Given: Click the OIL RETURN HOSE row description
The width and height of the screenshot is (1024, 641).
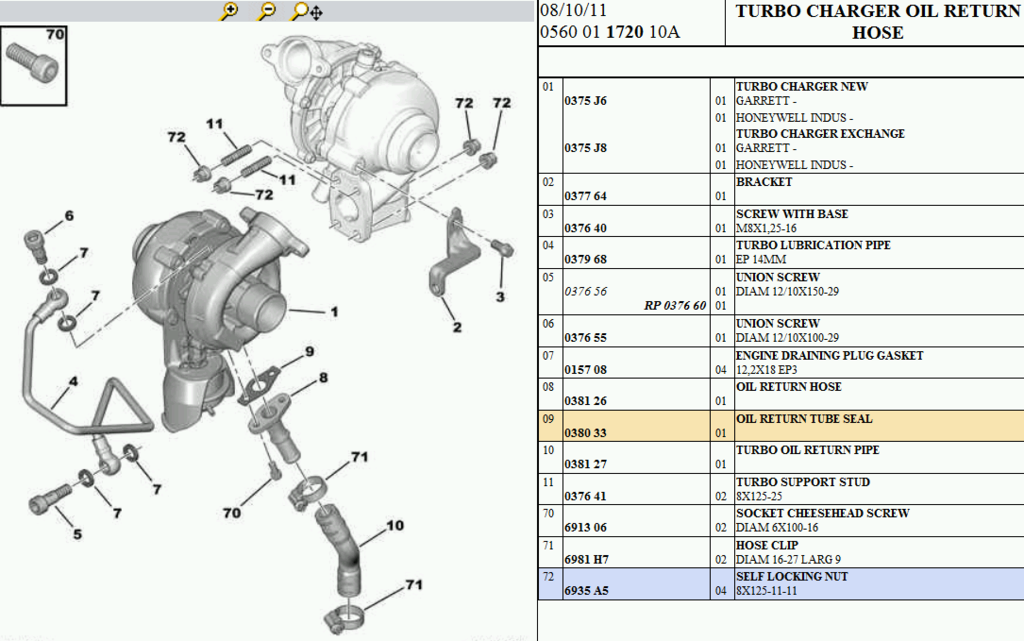Looking at the screenshot, I should tap(789, 386).
